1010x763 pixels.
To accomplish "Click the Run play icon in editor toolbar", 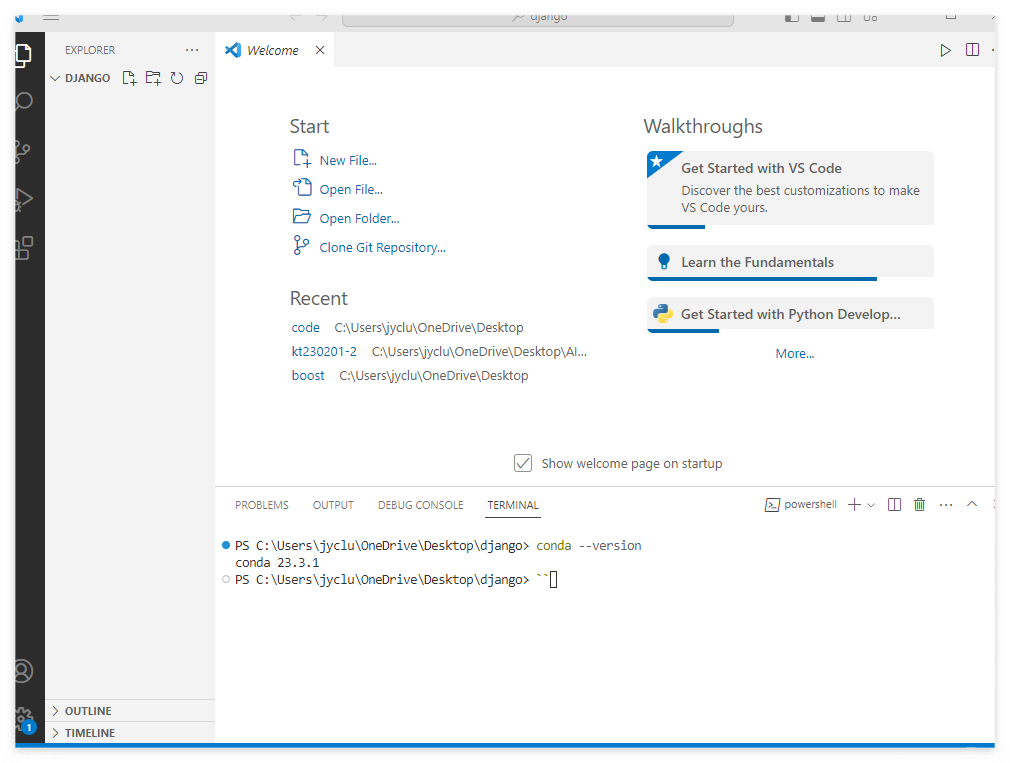I will [x=945, y=50].
